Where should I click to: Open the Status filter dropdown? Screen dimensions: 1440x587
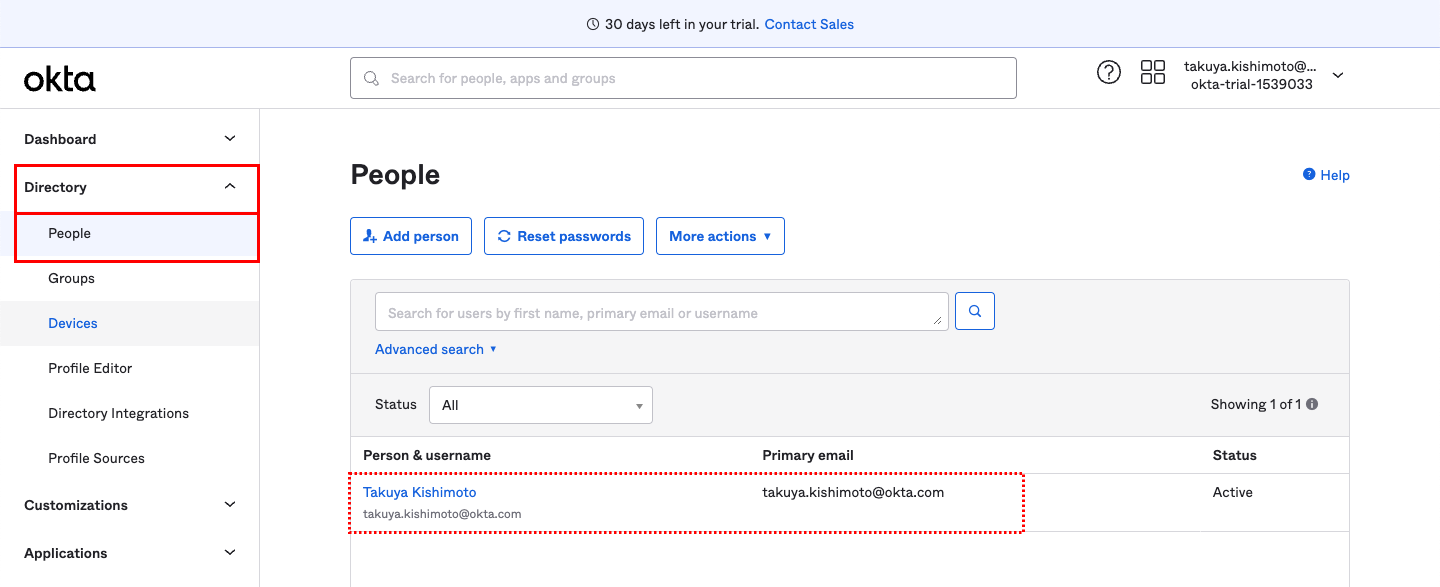click(x=541, y=405)
